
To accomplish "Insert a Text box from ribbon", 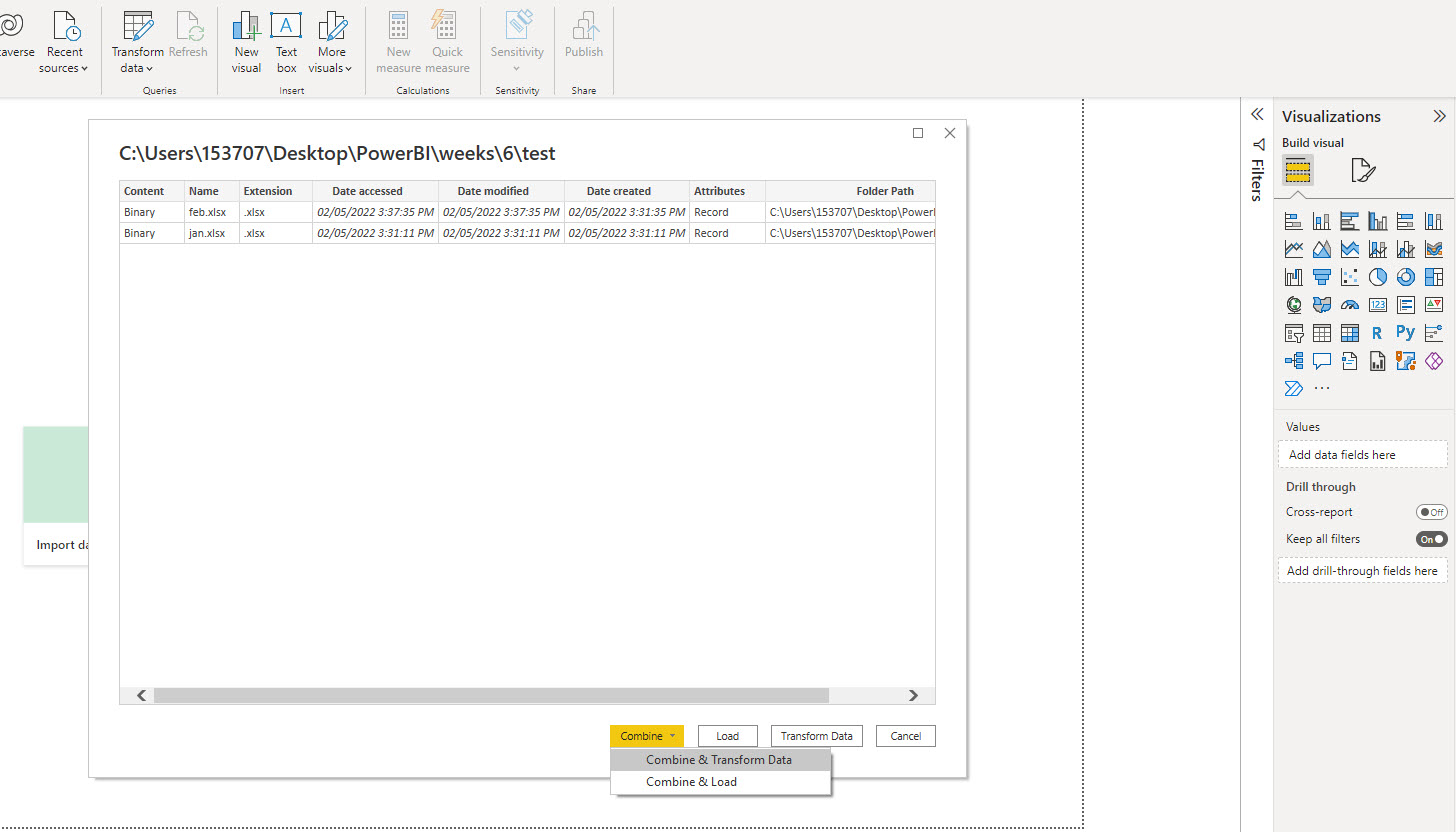I will click(287, 43).
